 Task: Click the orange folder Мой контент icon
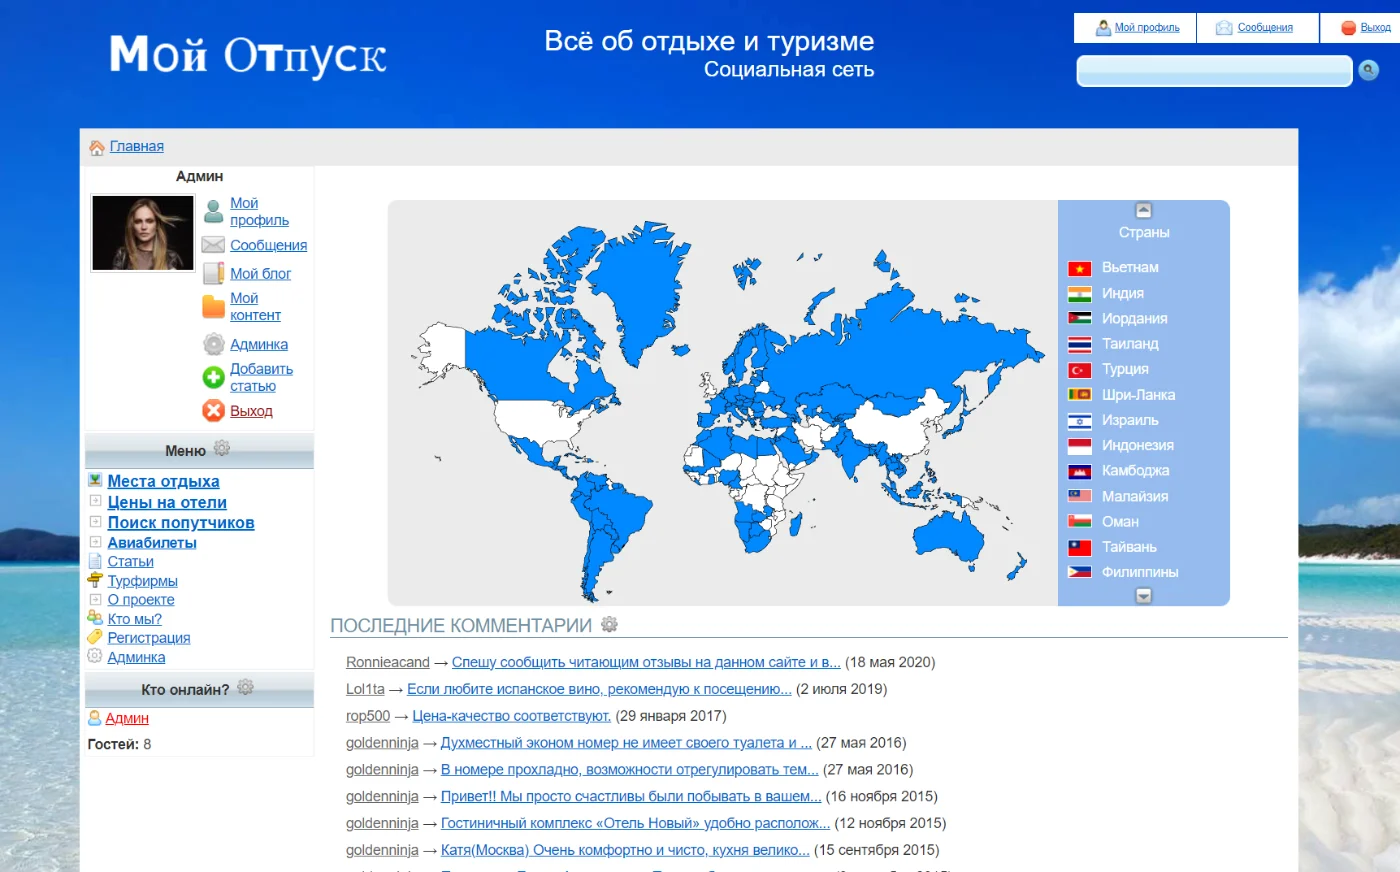[213, 306]
